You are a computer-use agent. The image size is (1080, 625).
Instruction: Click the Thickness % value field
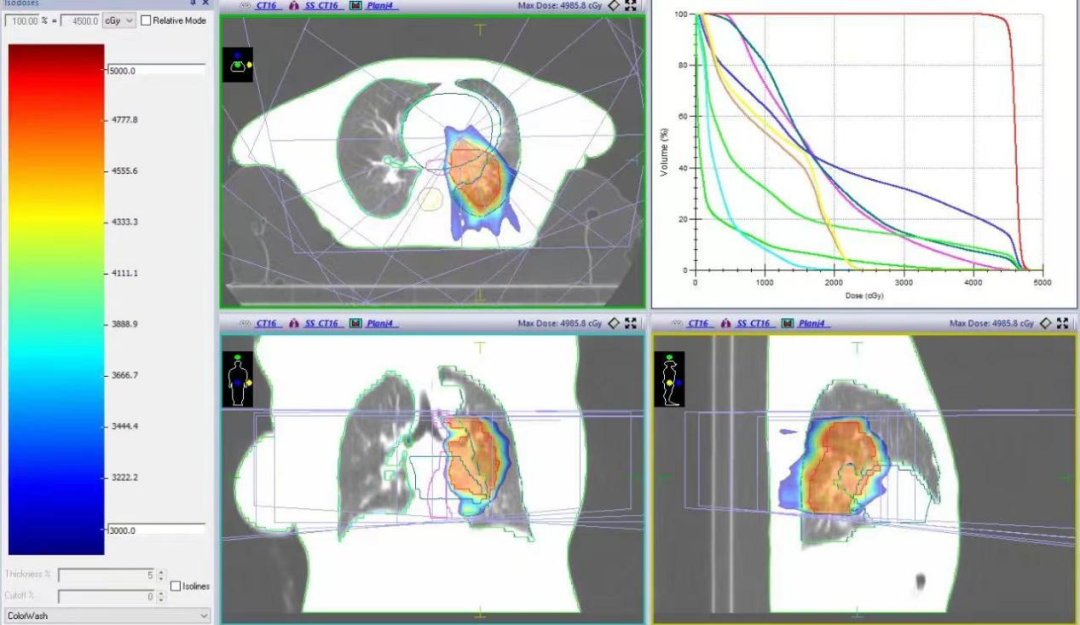click(107, 575)
